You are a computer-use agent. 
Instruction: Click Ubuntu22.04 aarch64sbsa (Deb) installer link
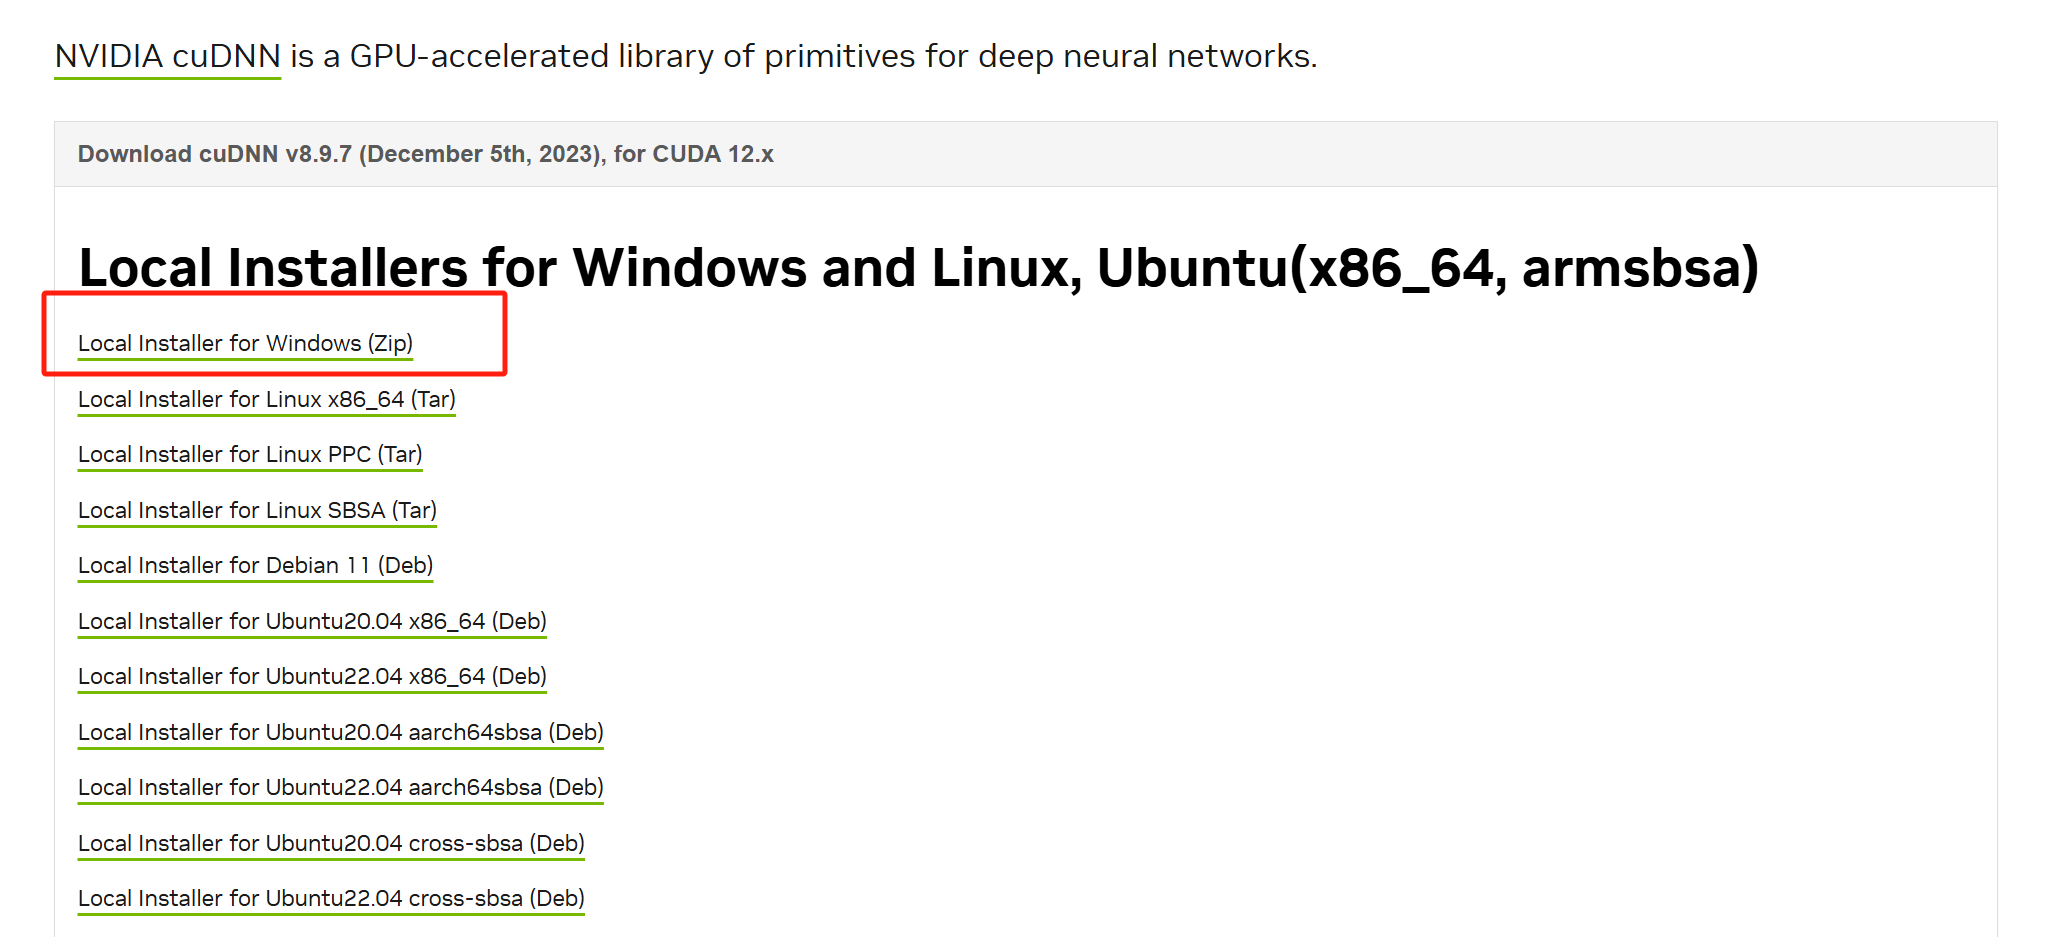pyautogui.click(x=341, y=788)
